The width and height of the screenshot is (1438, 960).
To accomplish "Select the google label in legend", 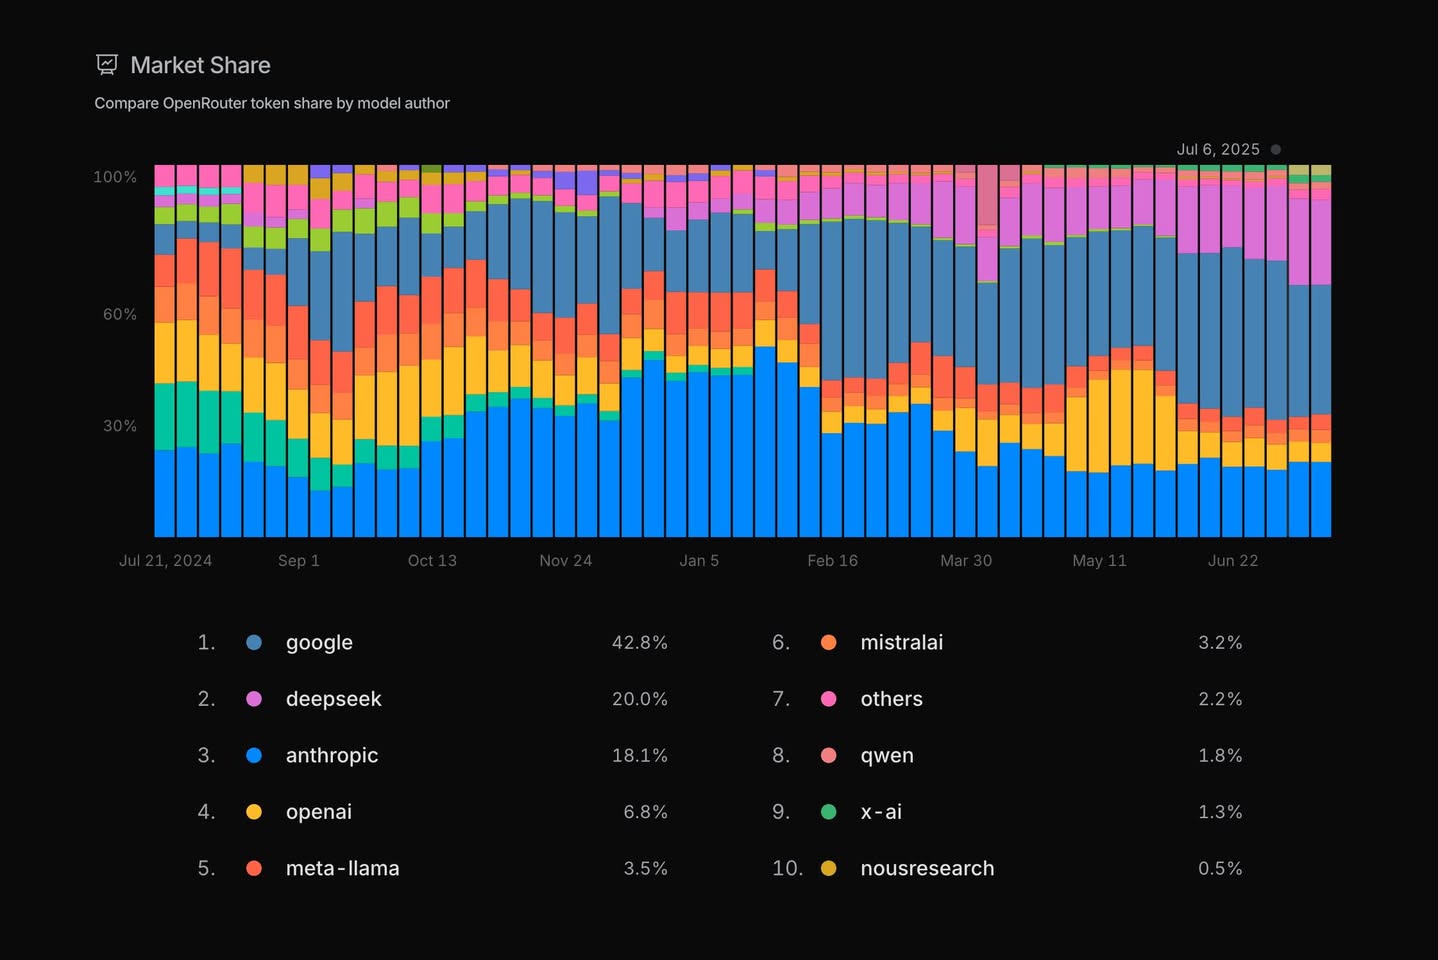I will [x=319, y=643].
